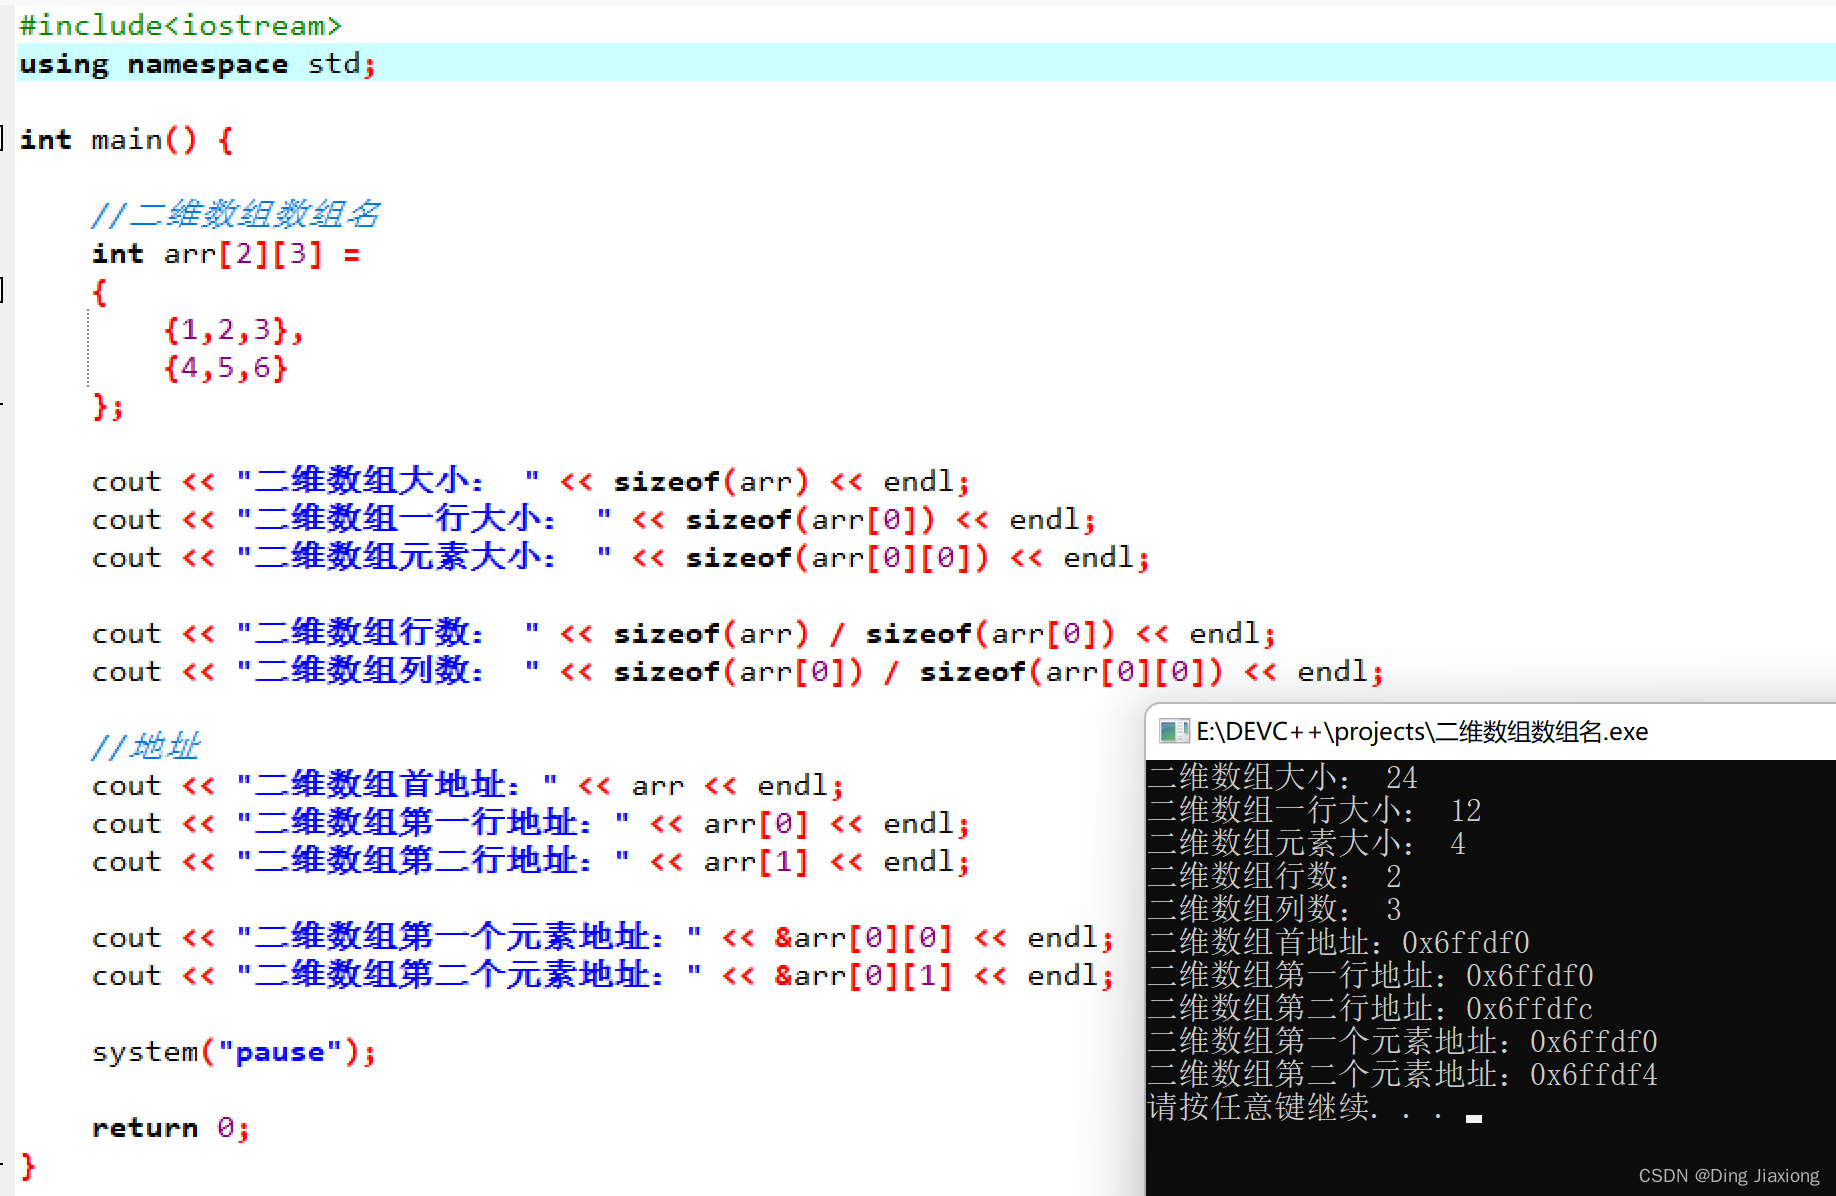Viewport: 1836px width, 1196px height.
Task: Click the sizeof(arr) expression
Action: [x=710, y=481]
